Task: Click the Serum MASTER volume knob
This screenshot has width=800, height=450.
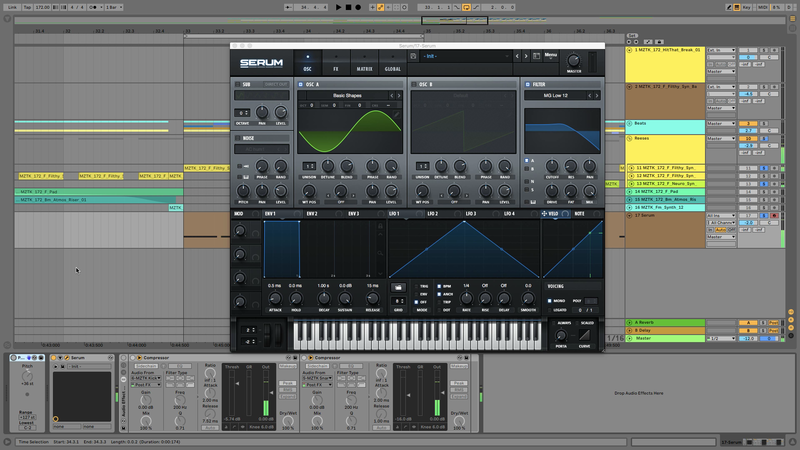Action: point(573,60)
